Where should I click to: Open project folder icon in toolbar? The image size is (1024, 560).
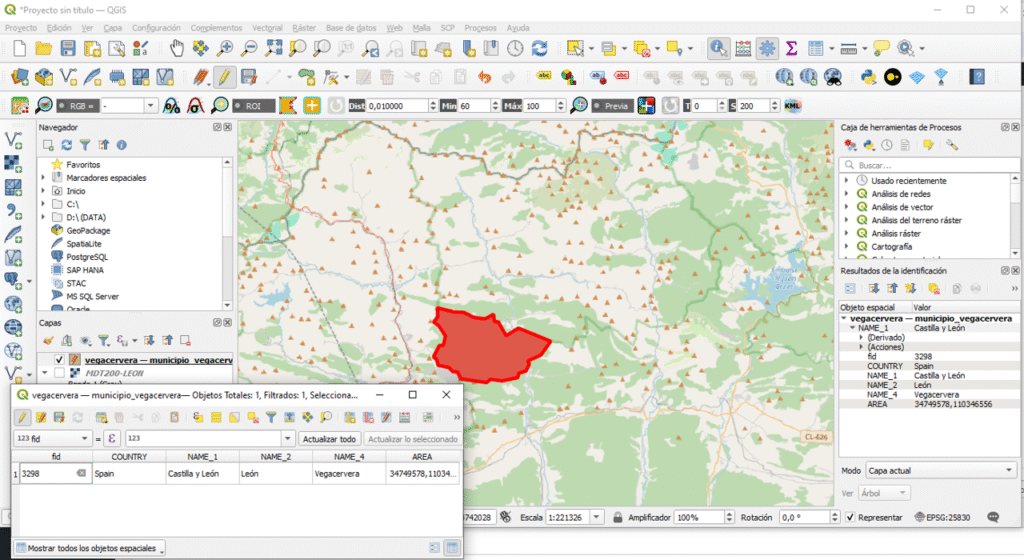pos(44,48)
